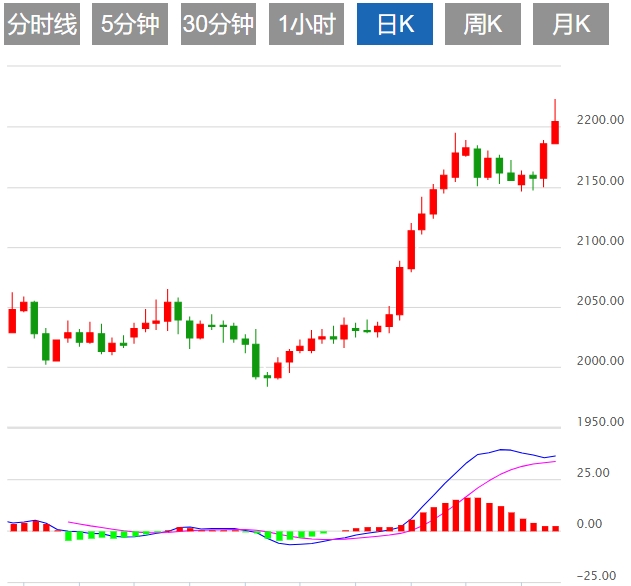Click the active 日K tab
This screenshot has width=631, height=586.
click(395, 25)
